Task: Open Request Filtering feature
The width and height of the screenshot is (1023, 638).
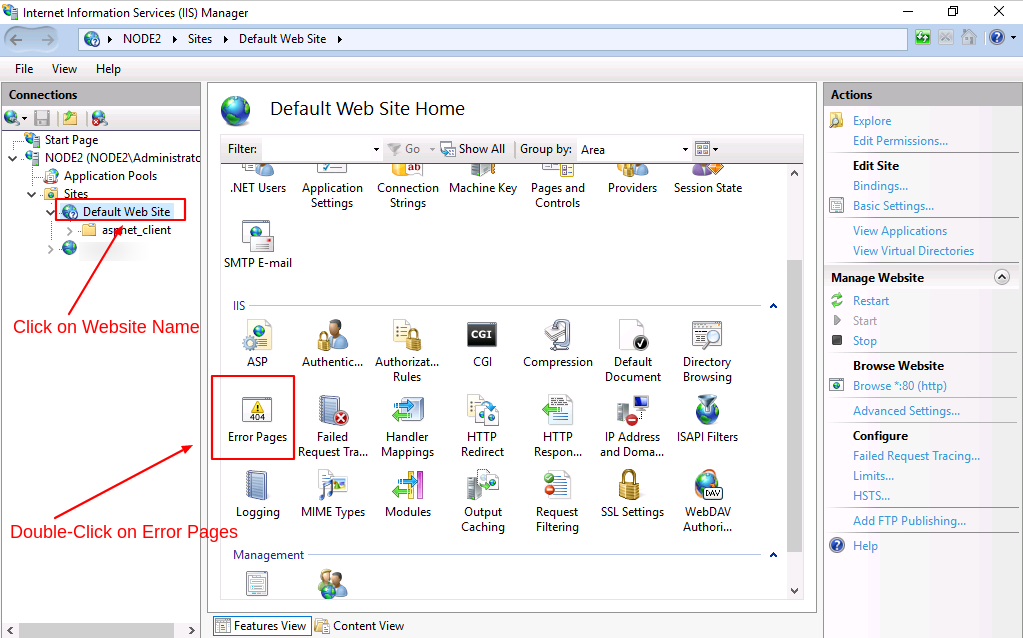Action: 557,501
